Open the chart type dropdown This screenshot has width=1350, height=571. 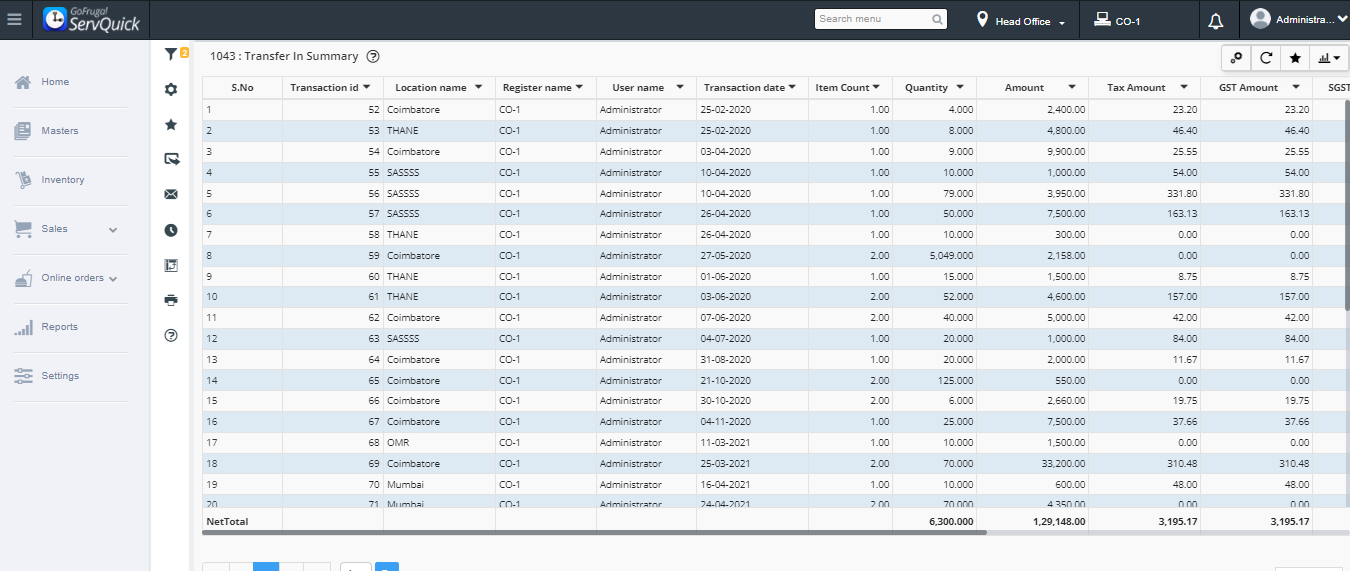tap(1330, 58)
